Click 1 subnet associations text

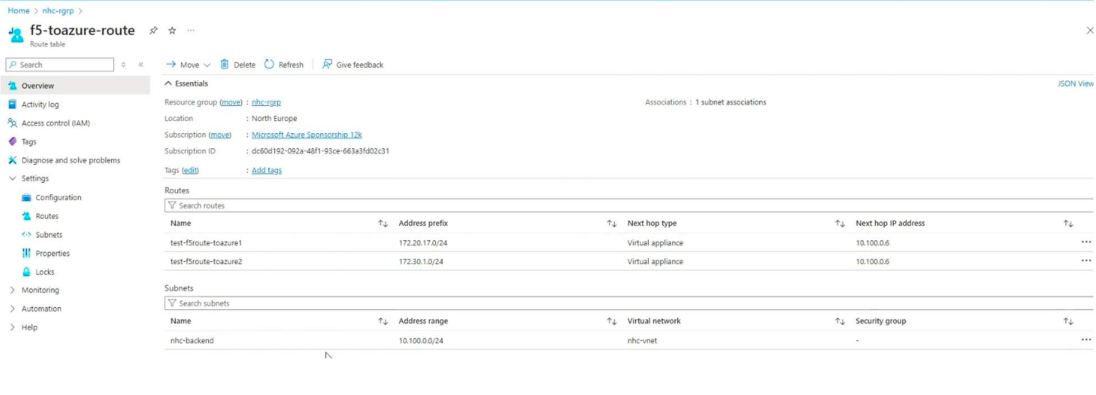click(x=730, y=102)
